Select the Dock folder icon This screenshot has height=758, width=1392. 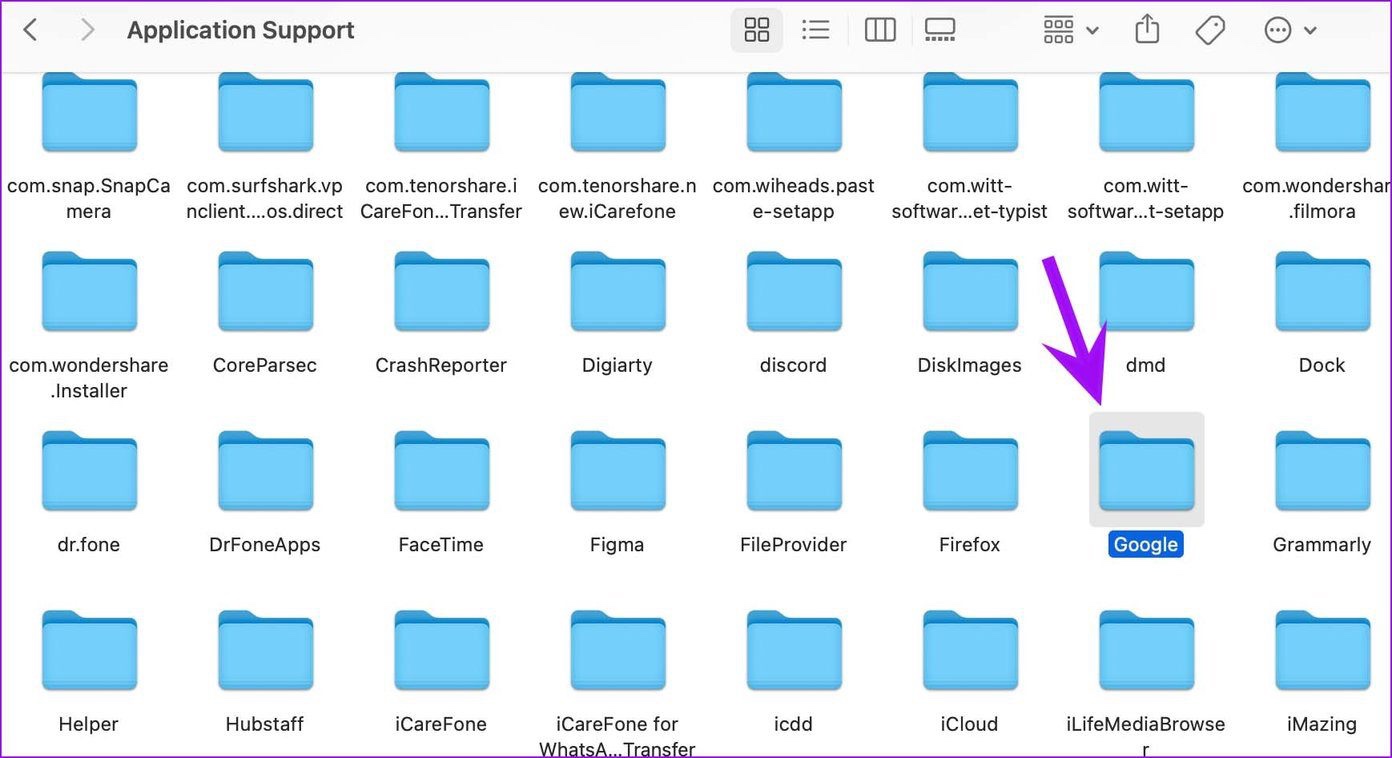(x=1322, y=292)
